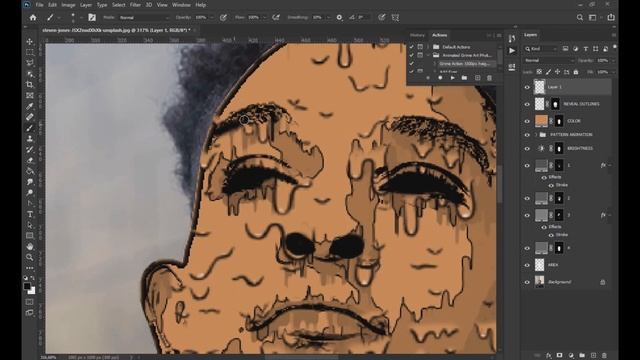Select the Layers panel tab
Screen dimensions: 640x360
pyautogui.click(x=531, y=35)
